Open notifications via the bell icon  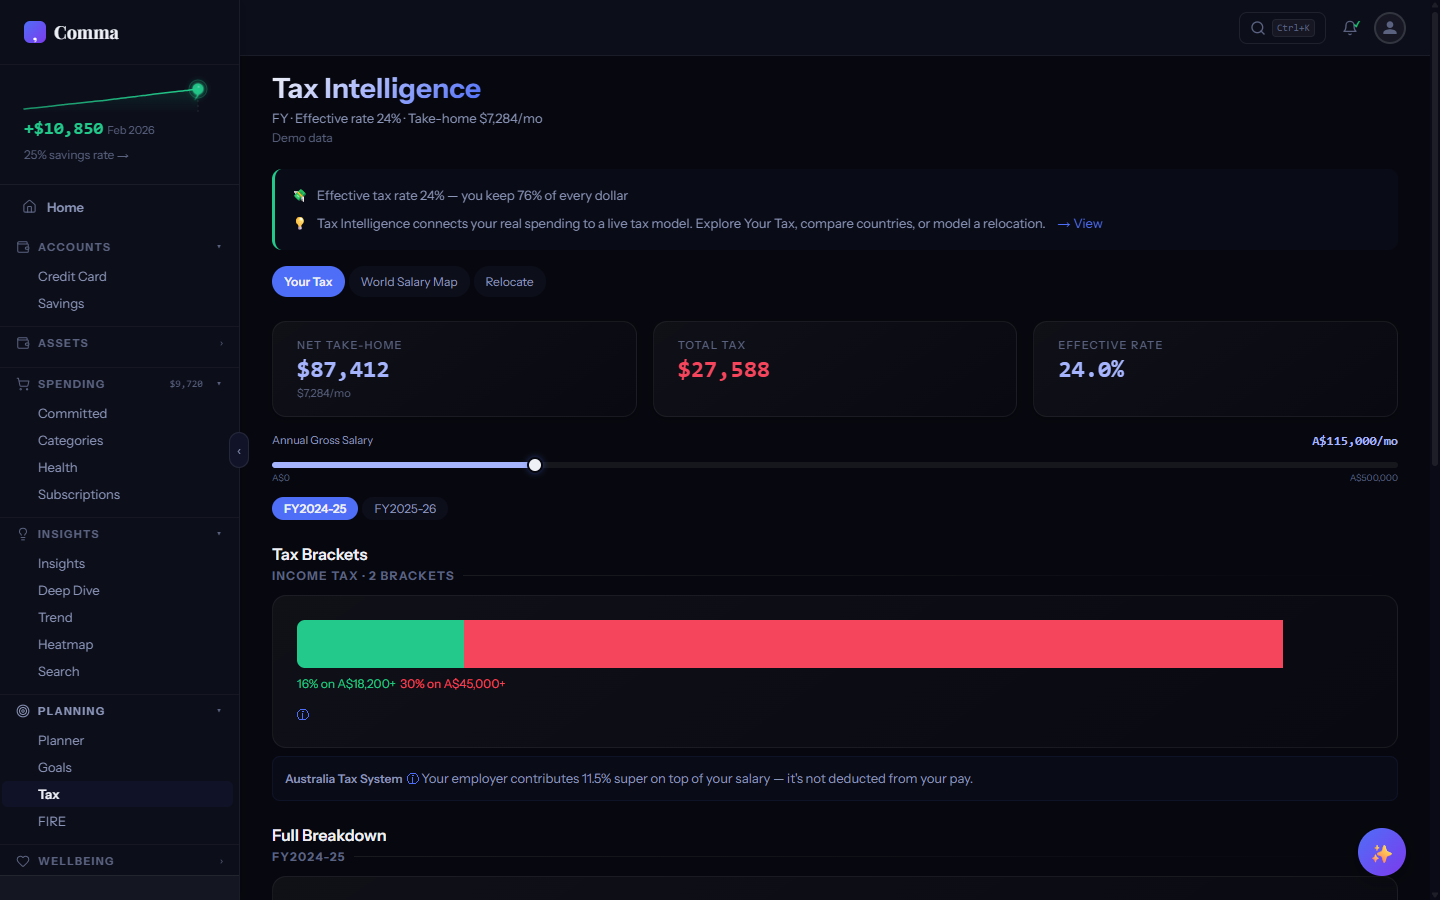[1350, 28]
